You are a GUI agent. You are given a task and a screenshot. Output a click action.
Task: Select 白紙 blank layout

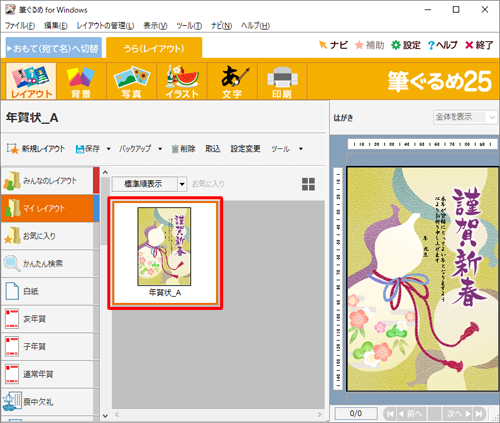point(47,291)
